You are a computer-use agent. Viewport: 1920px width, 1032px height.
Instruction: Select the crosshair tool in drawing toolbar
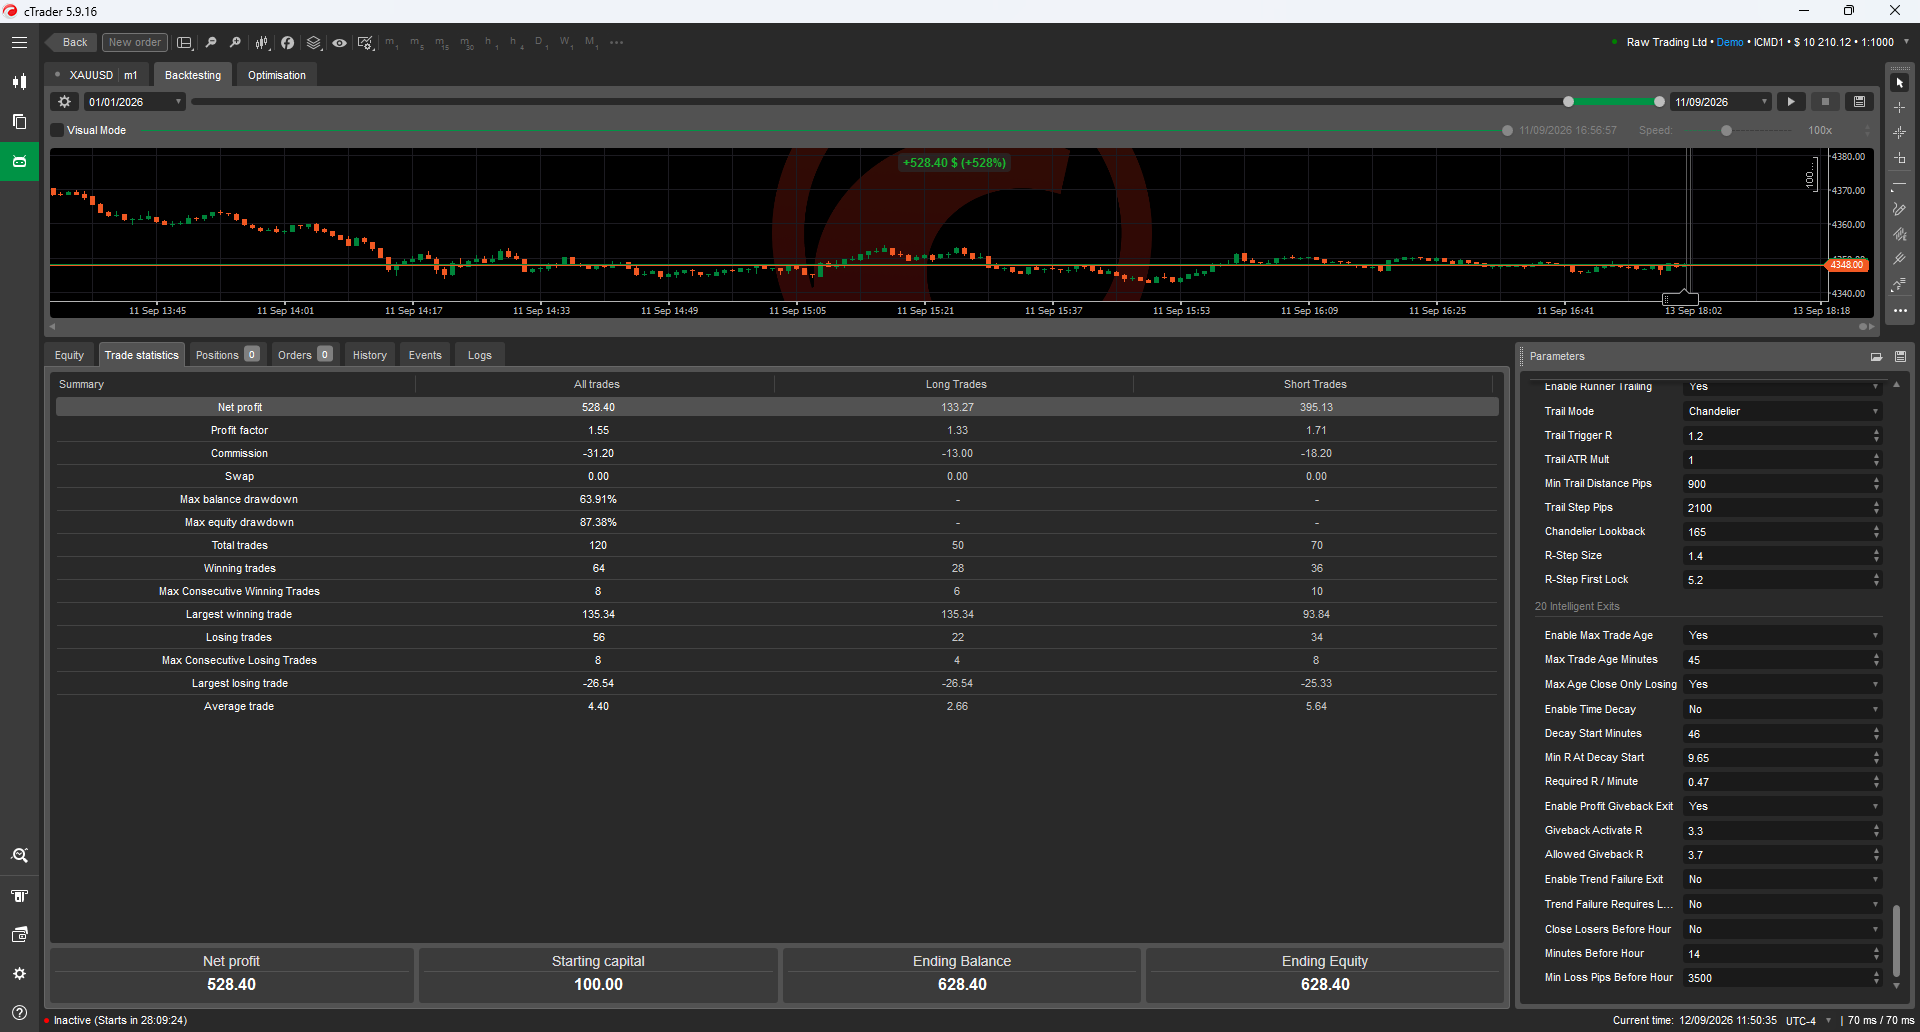(x=1899, y=107)
